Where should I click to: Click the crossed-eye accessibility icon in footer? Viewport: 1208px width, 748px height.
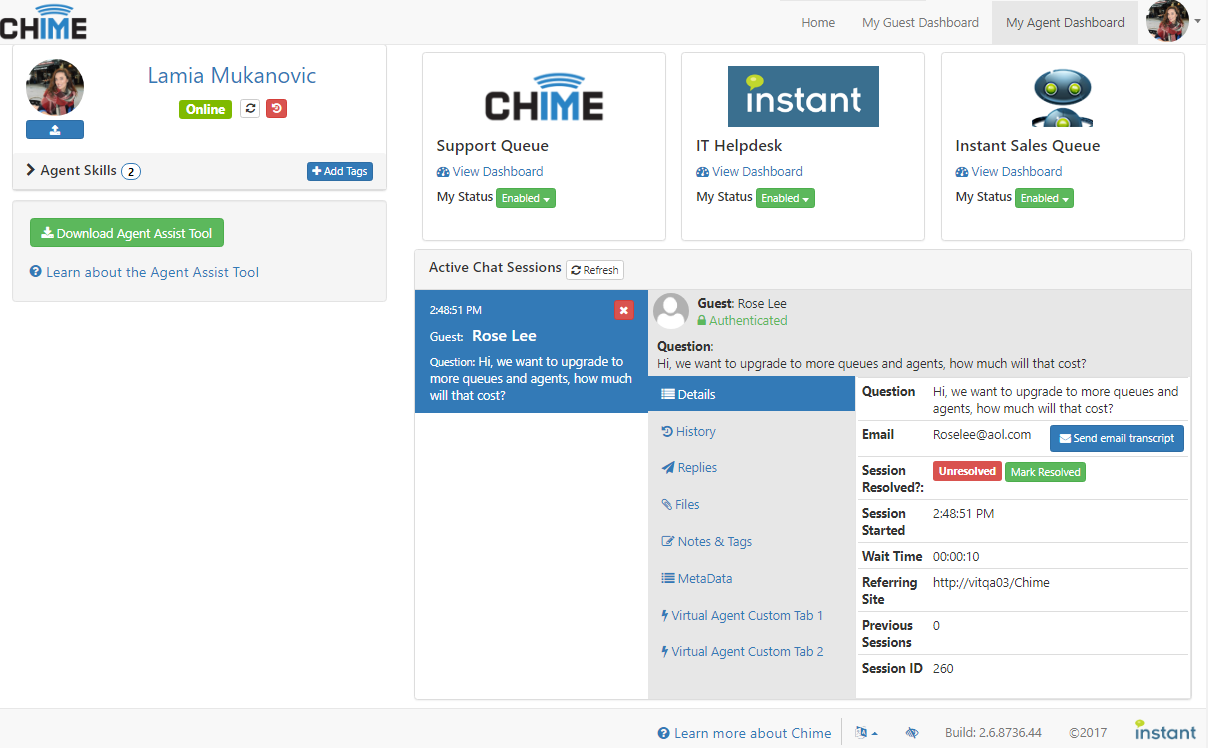click(912, 733)
